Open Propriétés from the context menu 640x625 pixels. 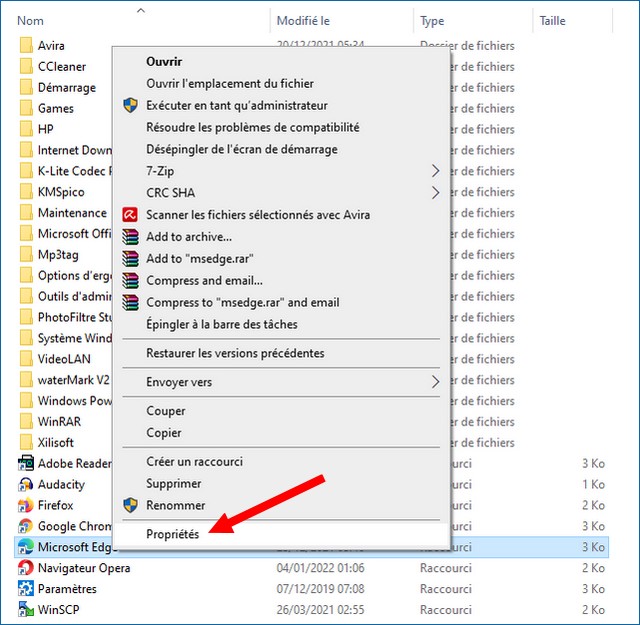click(173, 534)
